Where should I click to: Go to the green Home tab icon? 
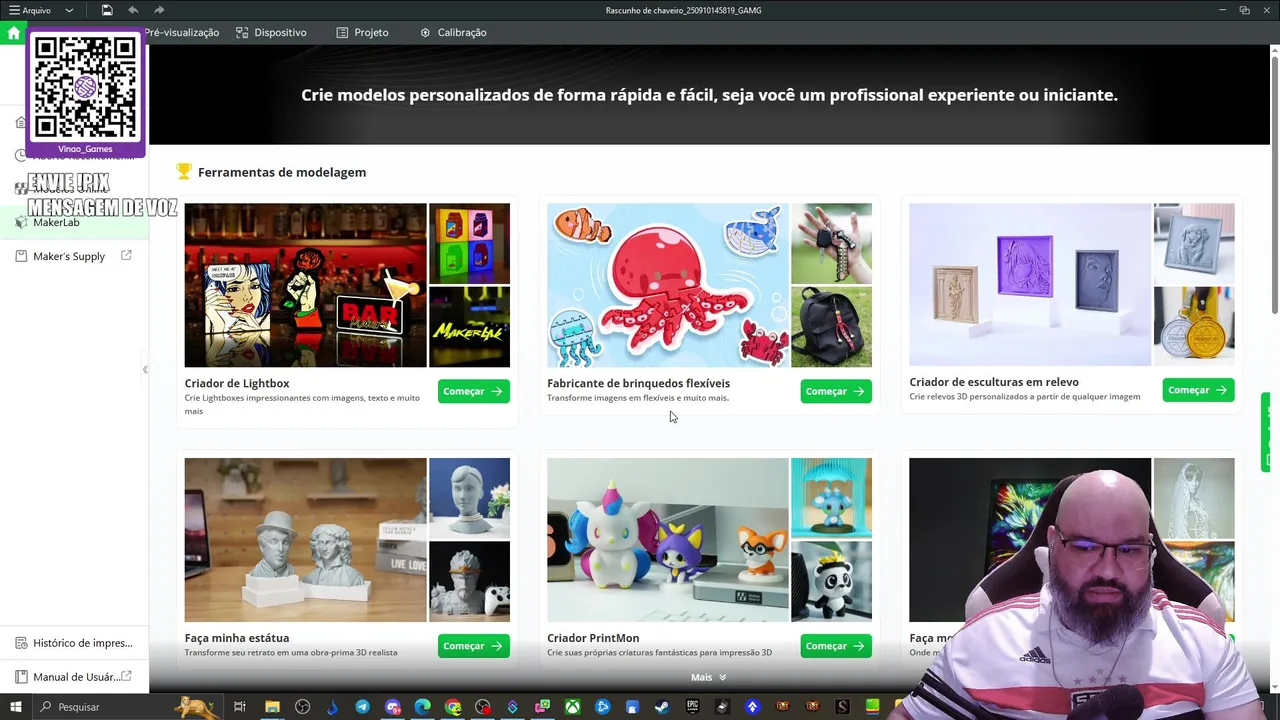[13, 33]
